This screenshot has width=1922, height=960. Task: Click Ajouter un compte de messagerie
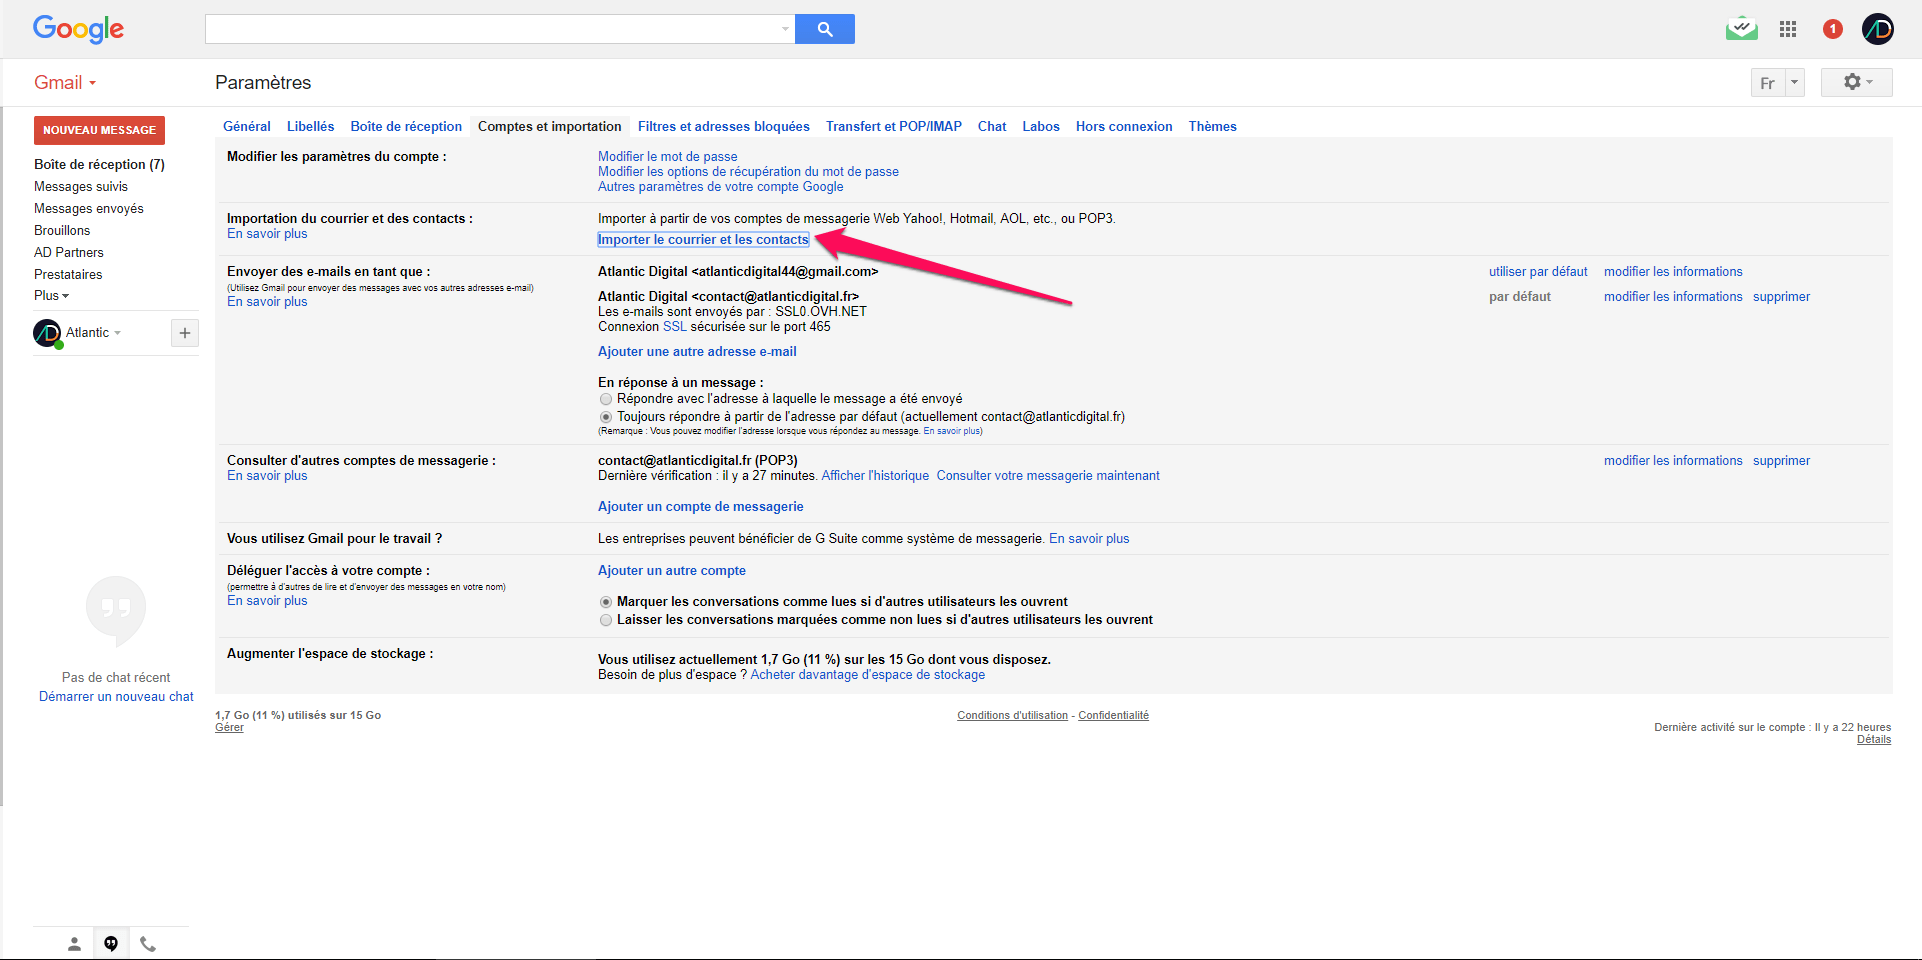(x=701, y=506)
